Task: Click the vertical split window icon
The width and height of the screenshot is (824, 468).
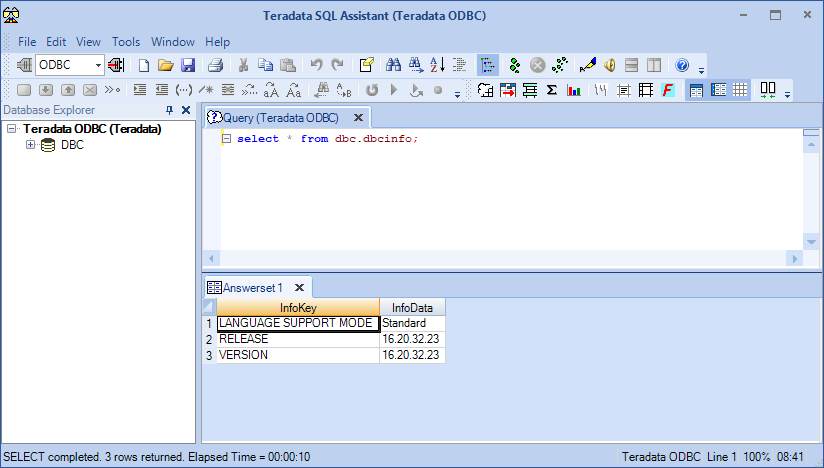Action: (x=654, y=65)
